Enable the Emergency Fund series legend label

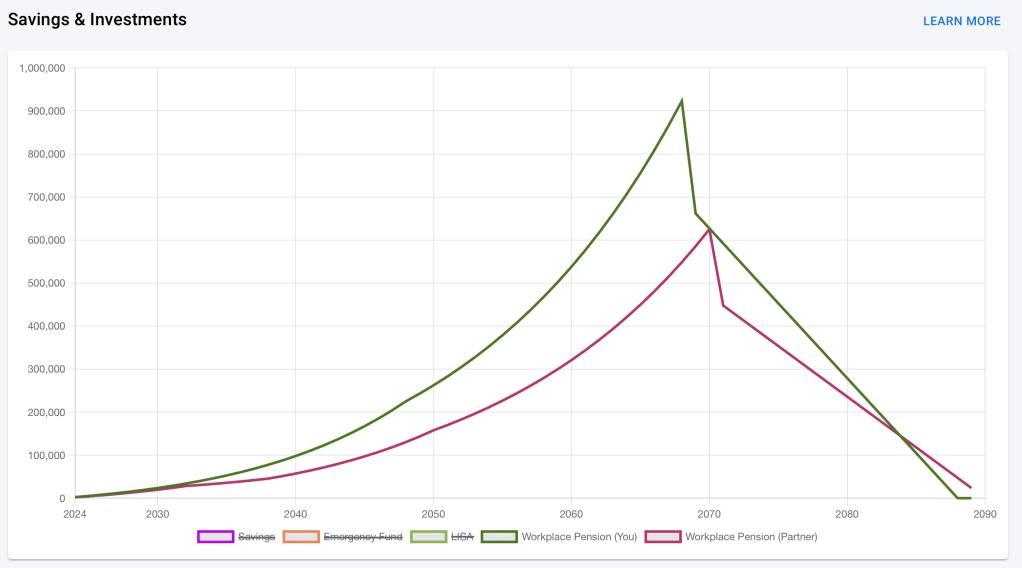[363, 537]
